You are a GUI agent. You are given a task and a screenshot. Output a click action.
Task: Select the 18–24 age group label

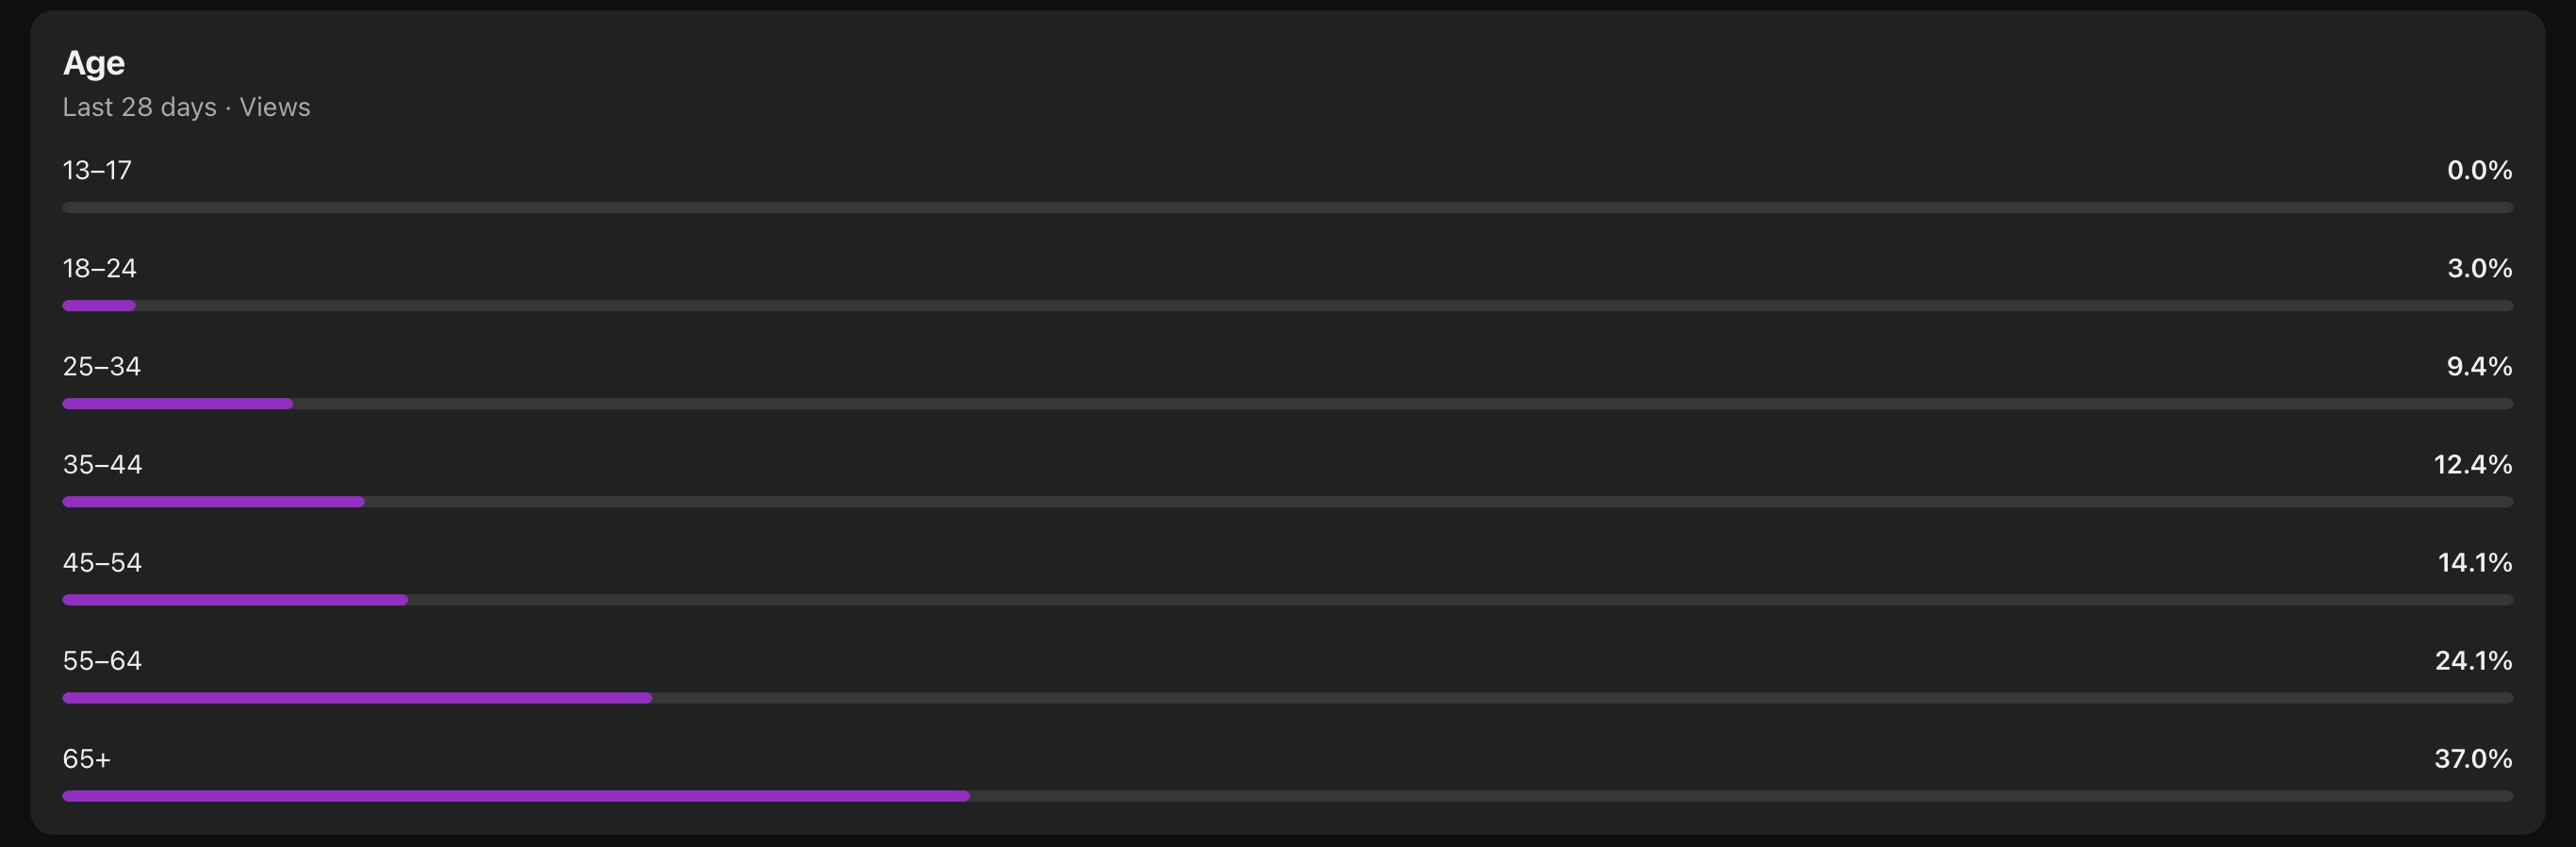click(99, 268)
